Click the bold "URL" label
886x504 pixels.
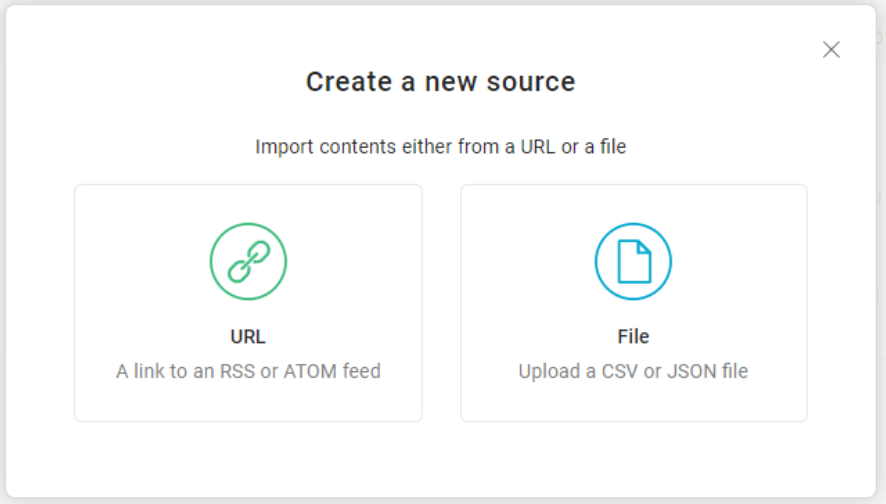(x=248, y=337)
